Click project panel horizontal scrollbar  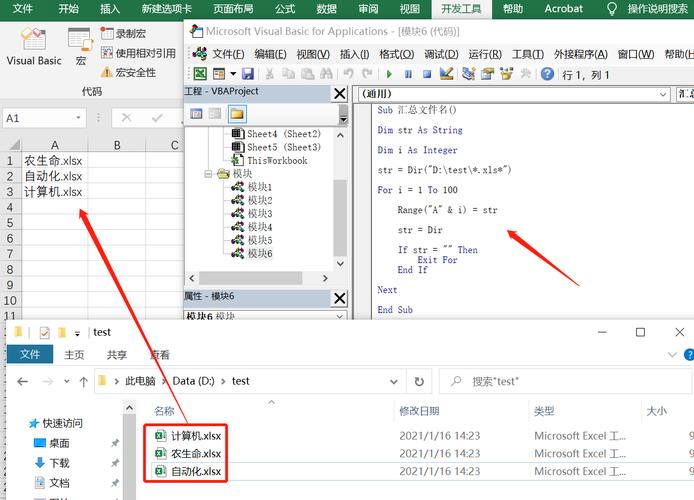tap(251, 278)
